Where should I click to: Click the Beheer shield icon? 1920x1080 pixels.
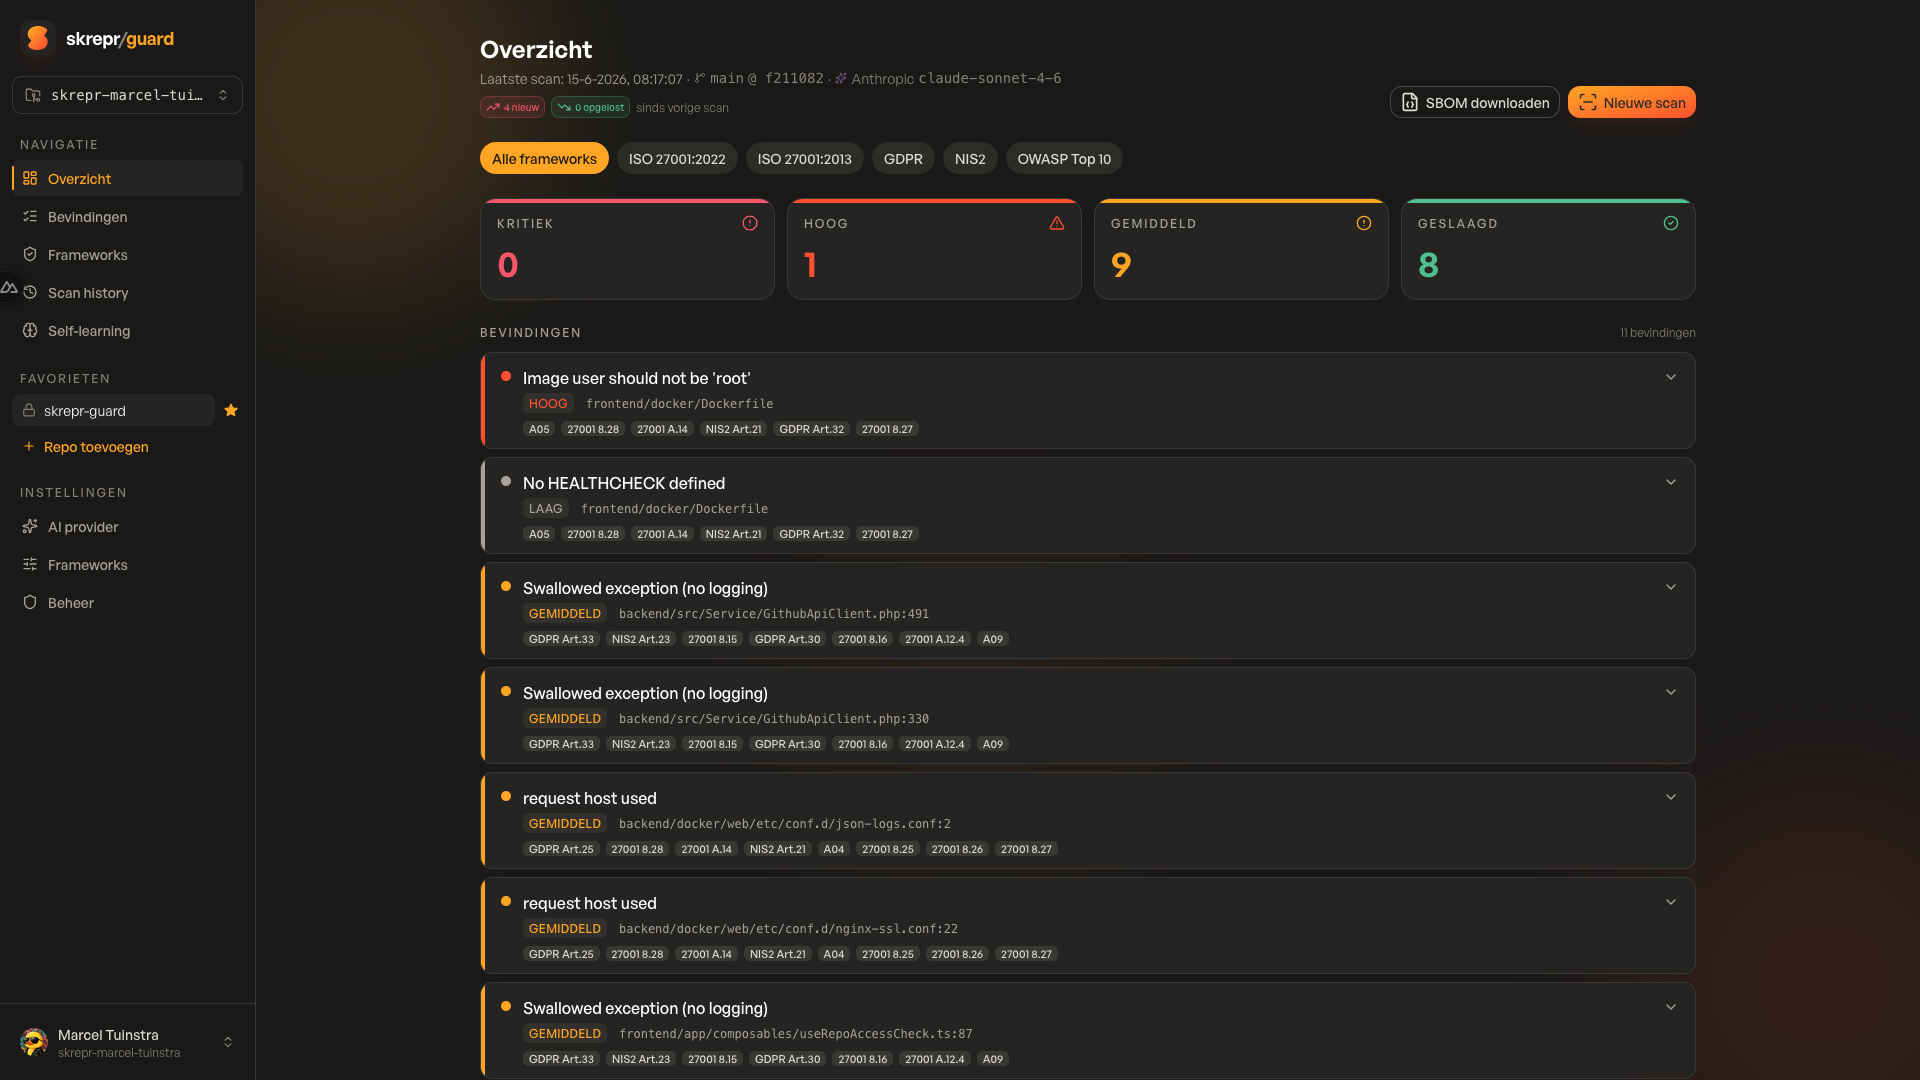[x=30, y=602]
